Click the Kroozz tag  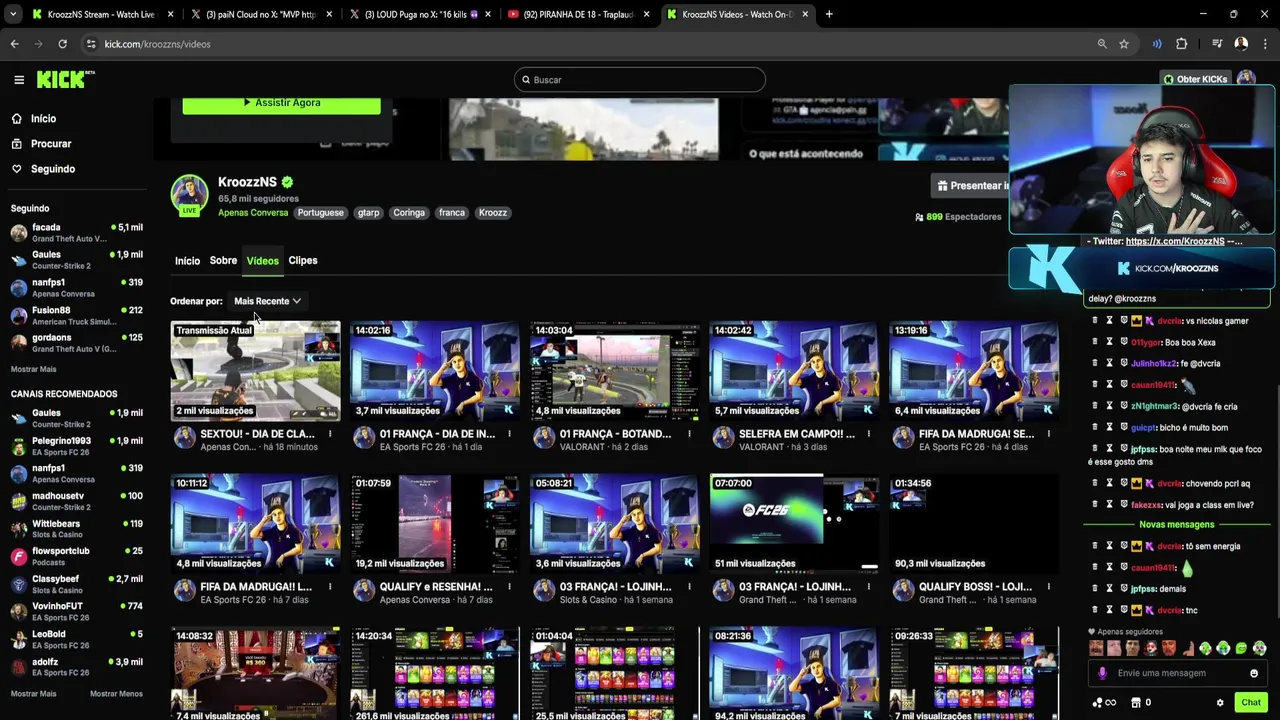coord(493,213)
